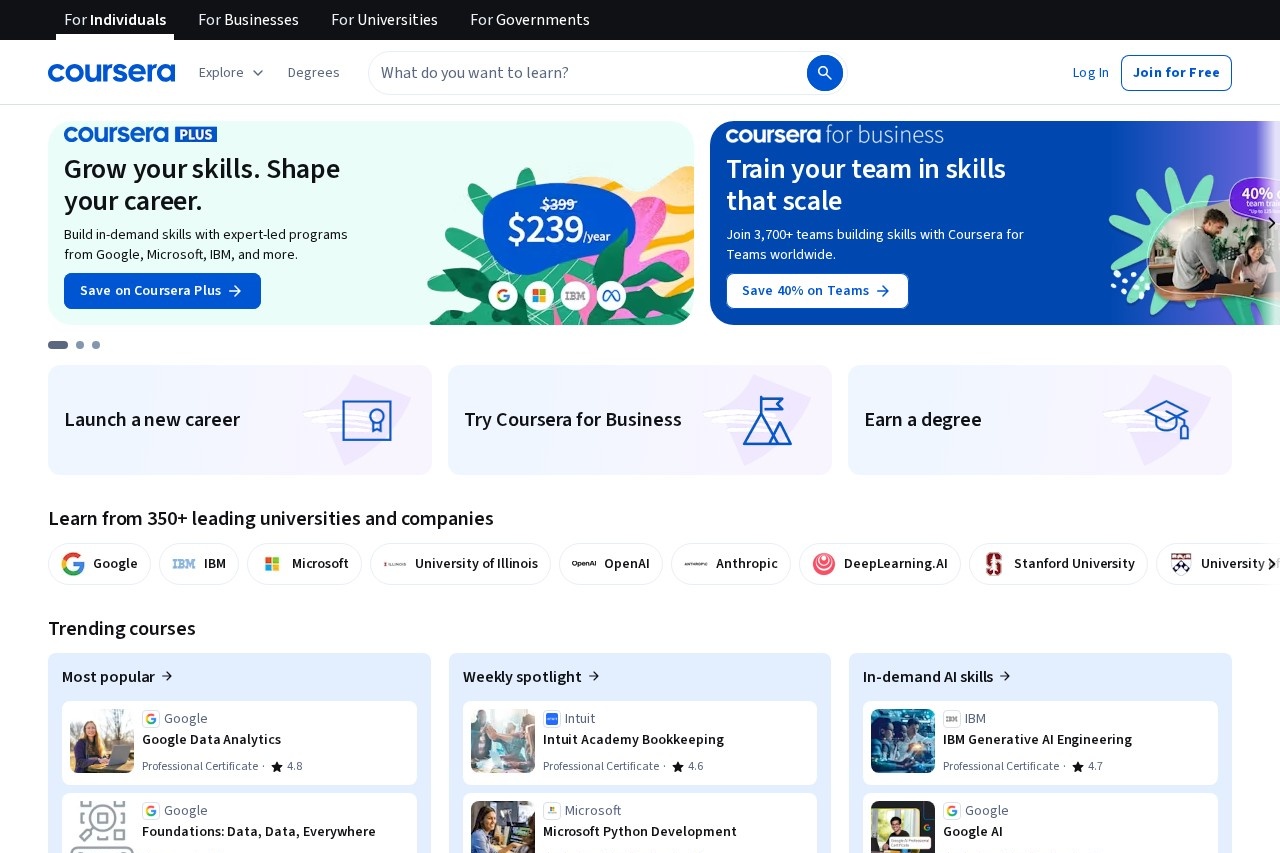Click the search magnifier icon
Screen dimensions: 1280x853
point(824,73)
